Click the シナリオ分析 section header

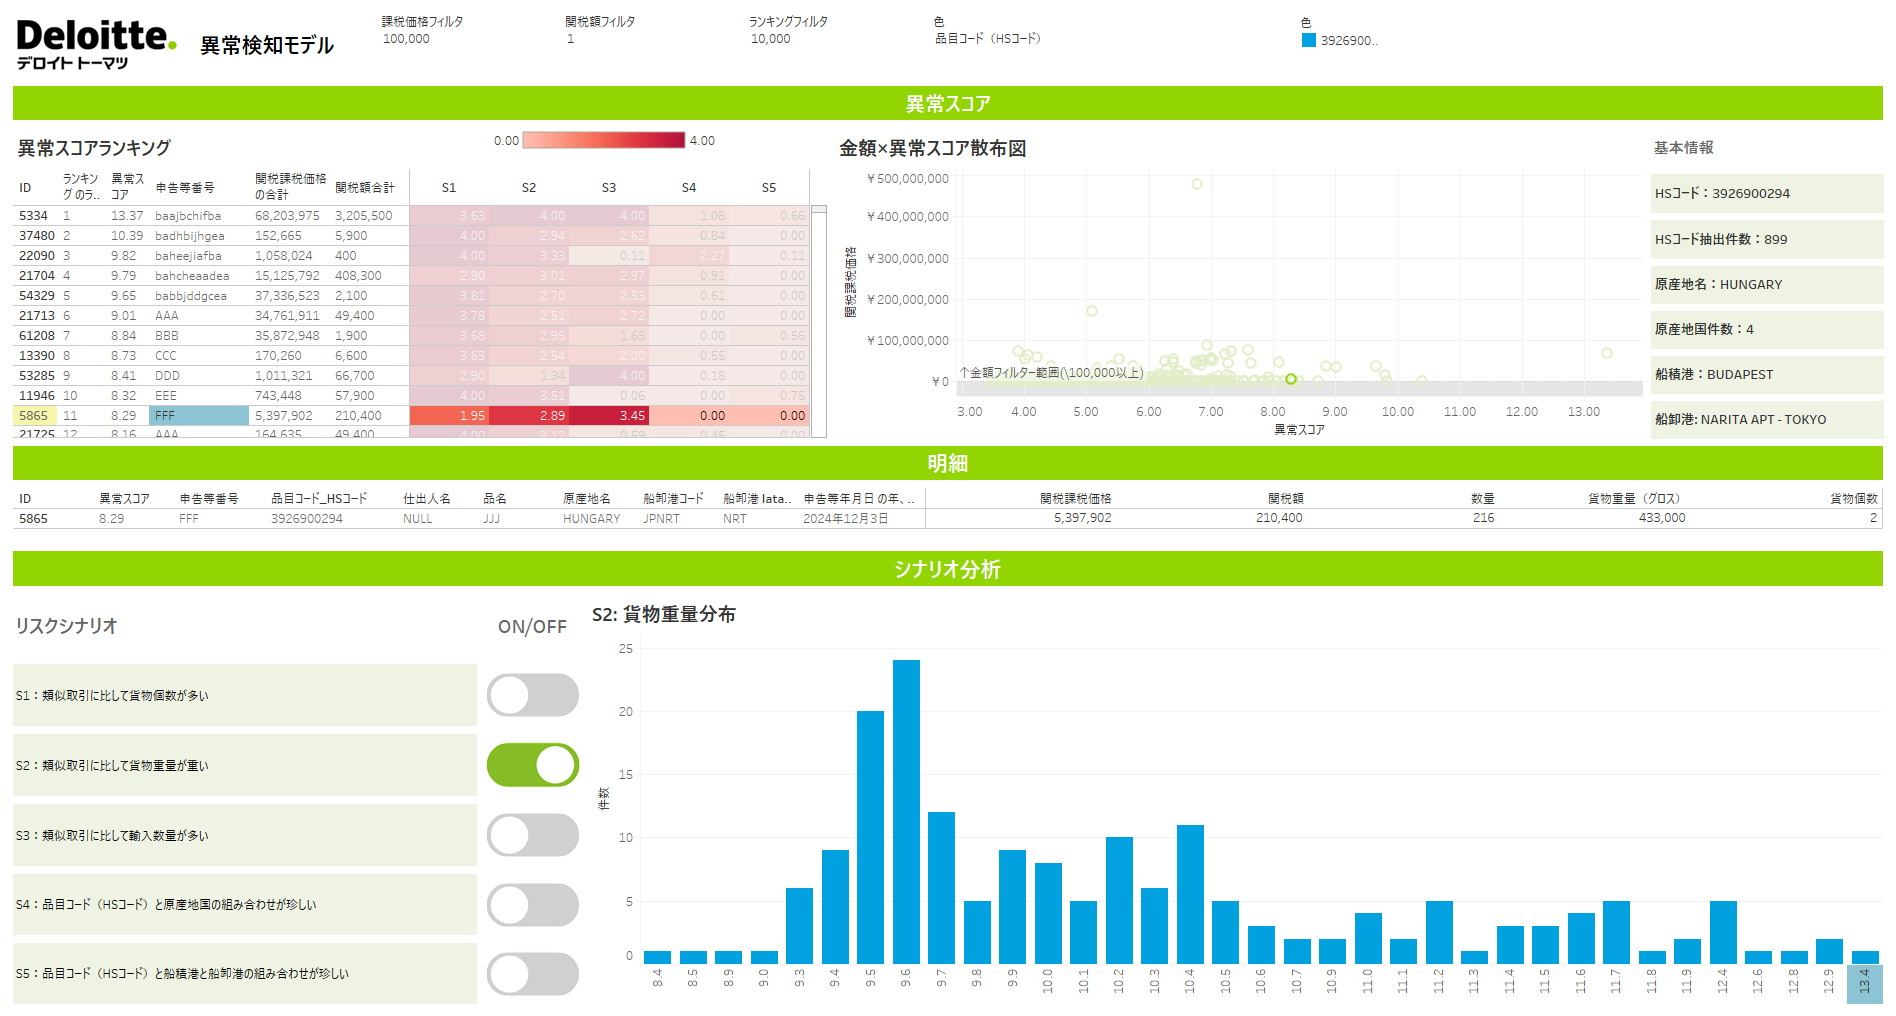coord(947,569)
